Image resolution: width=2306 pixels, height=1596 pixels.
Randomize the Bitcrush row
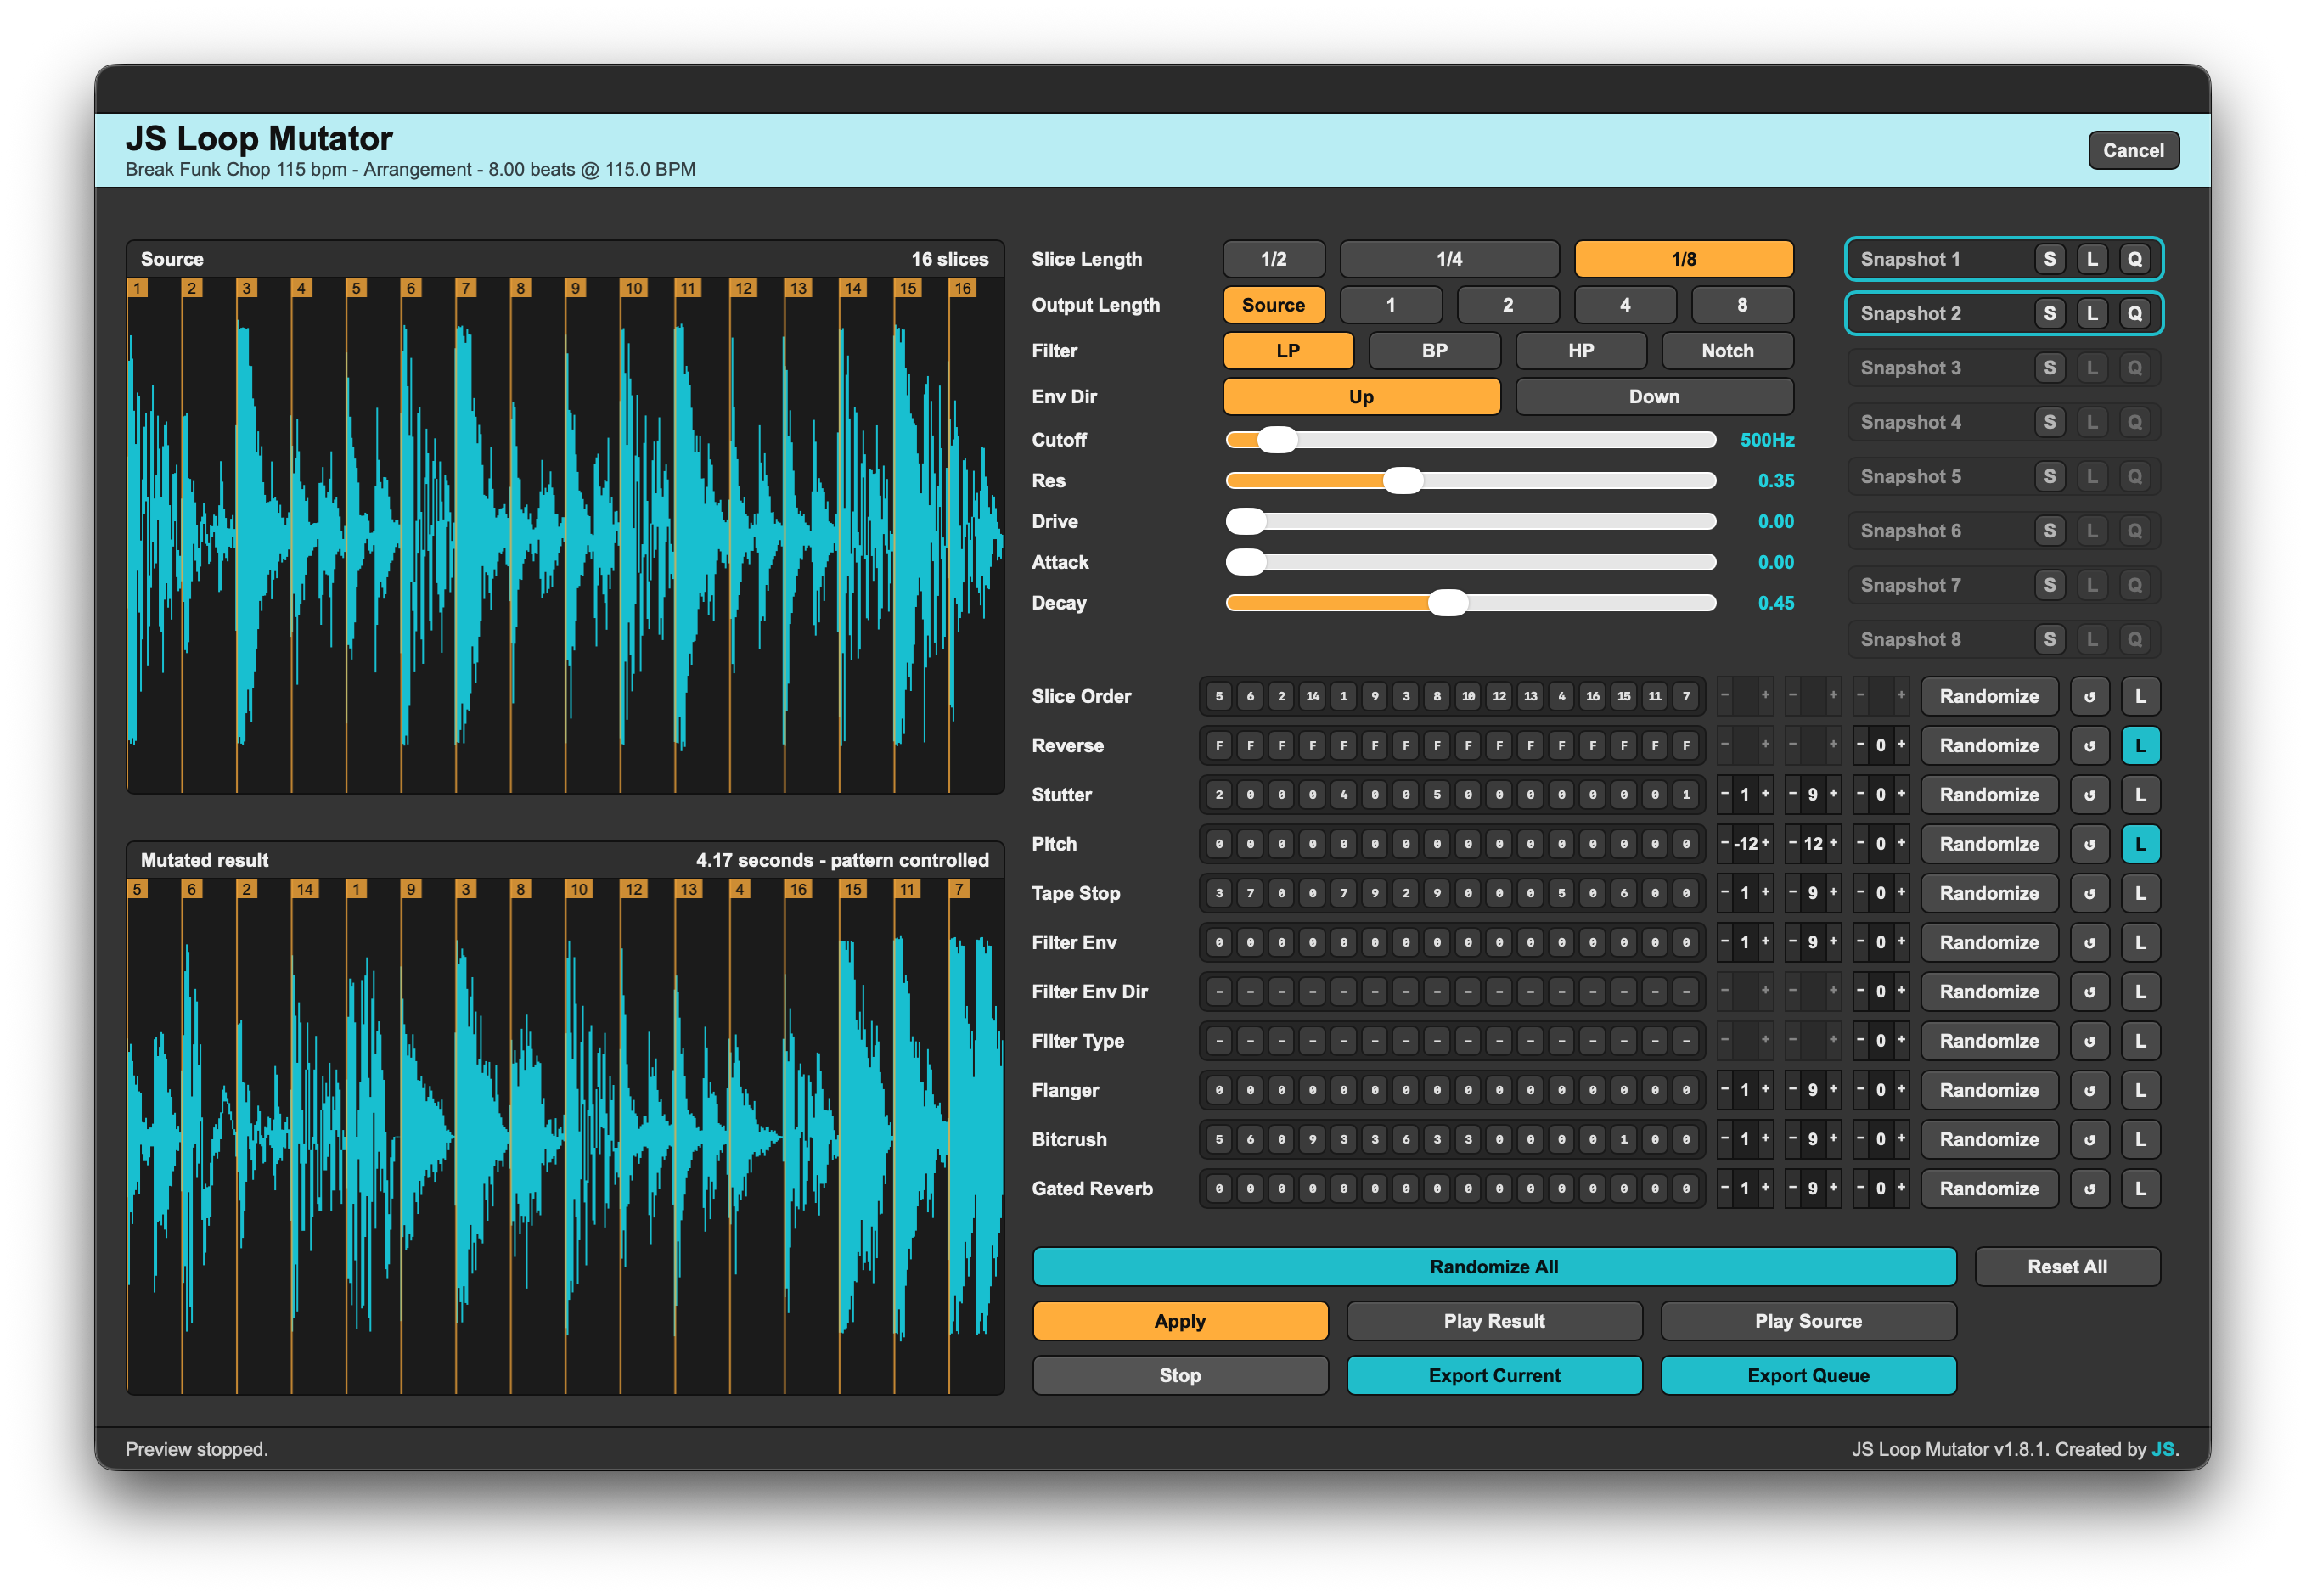pyautogui.click(x=1989, y=1140)
